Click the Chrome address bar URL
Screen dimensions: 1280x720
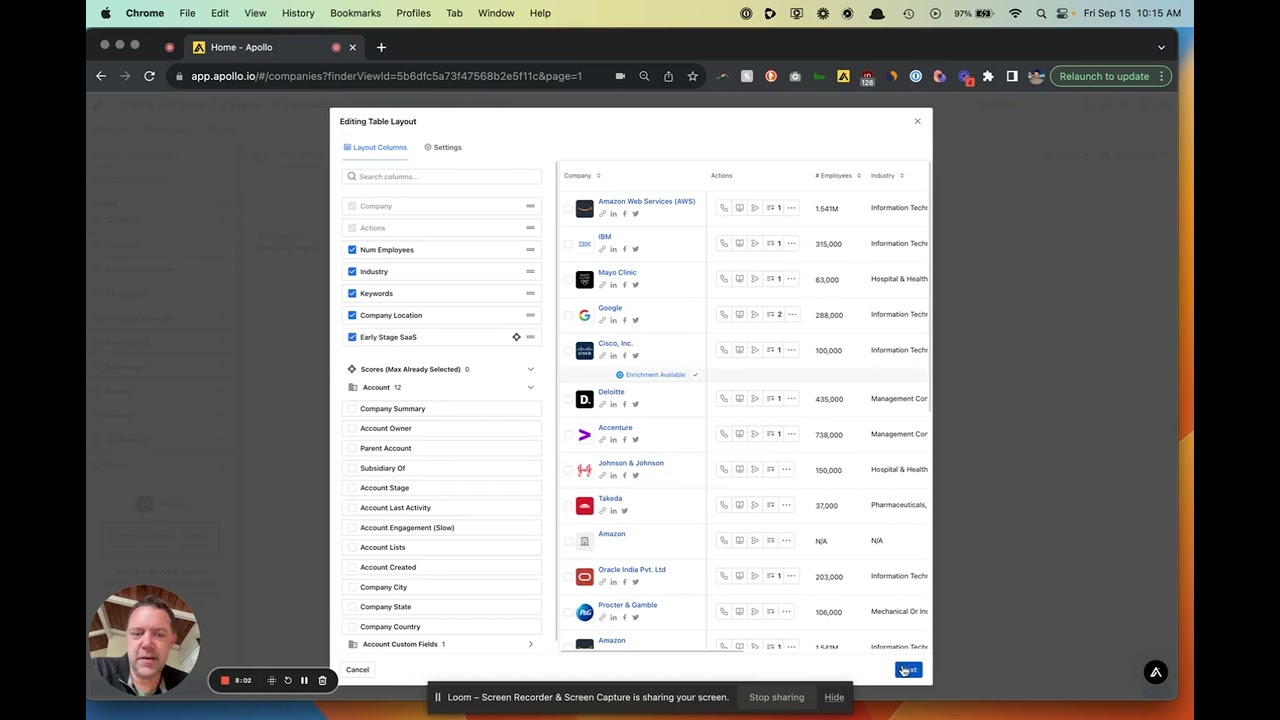(x=386, y=76)
